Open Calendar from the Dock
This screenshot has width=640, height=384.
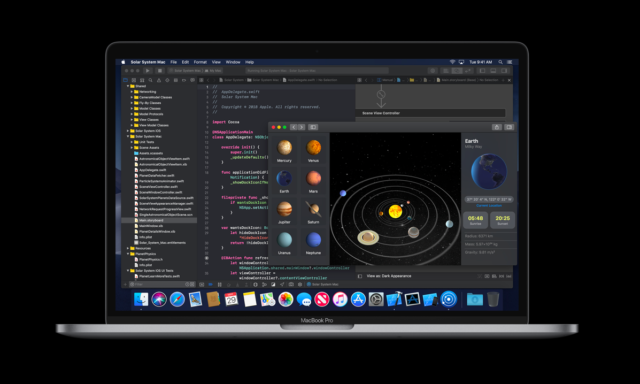pos(231,300)
